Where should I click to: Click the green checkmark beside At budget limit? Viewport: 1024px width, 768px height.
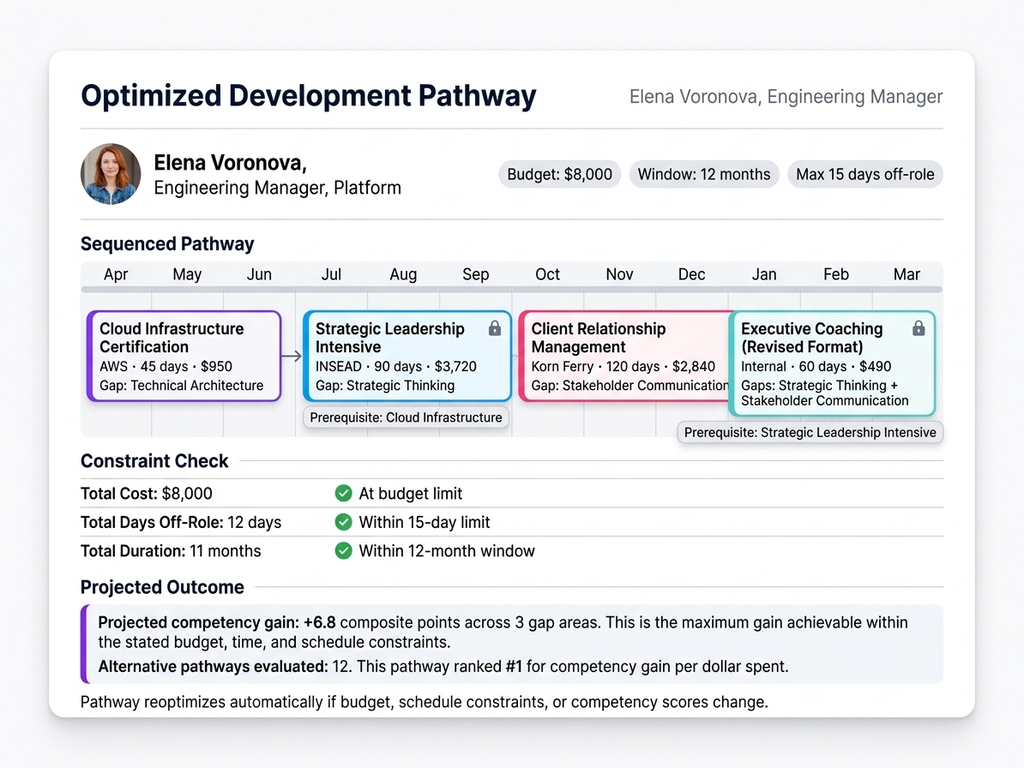343,493
